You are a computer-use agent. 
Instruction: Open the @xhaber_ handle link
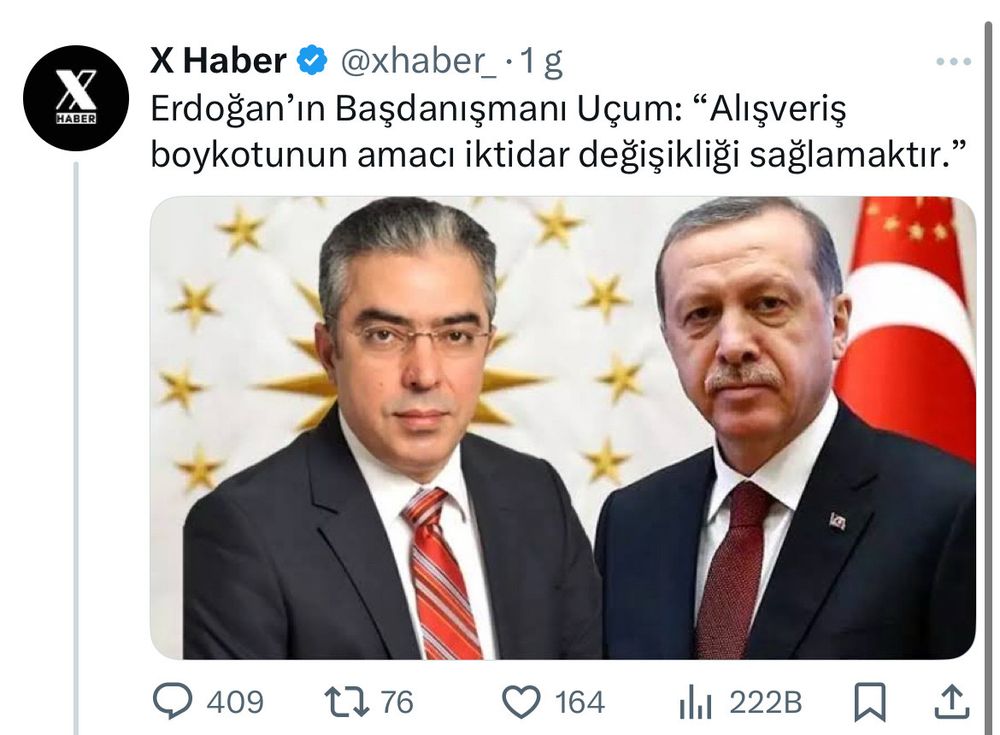[418, 62]
